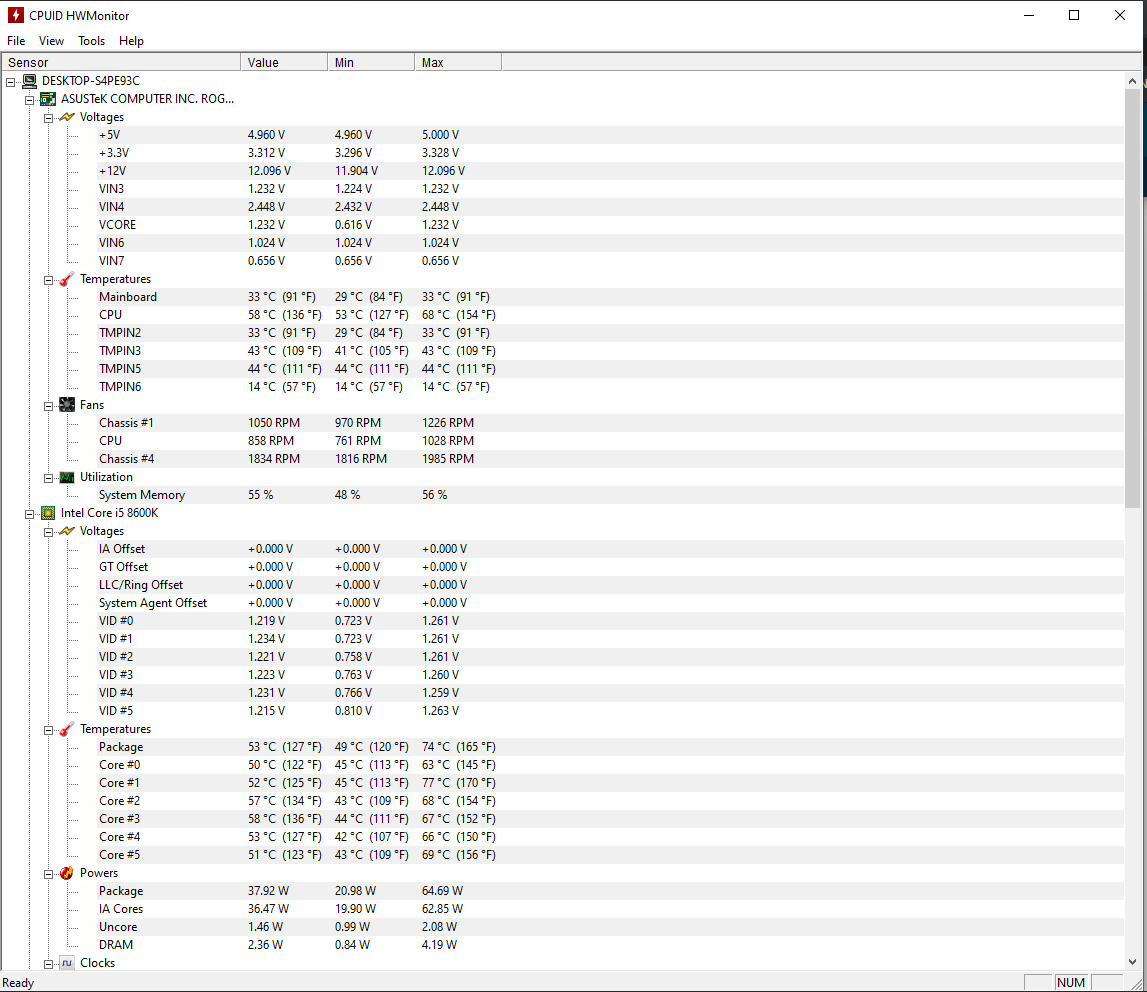Collapse the Fans group
Image resolution: width=1147 pixels, height=992 pixels.
48,406
